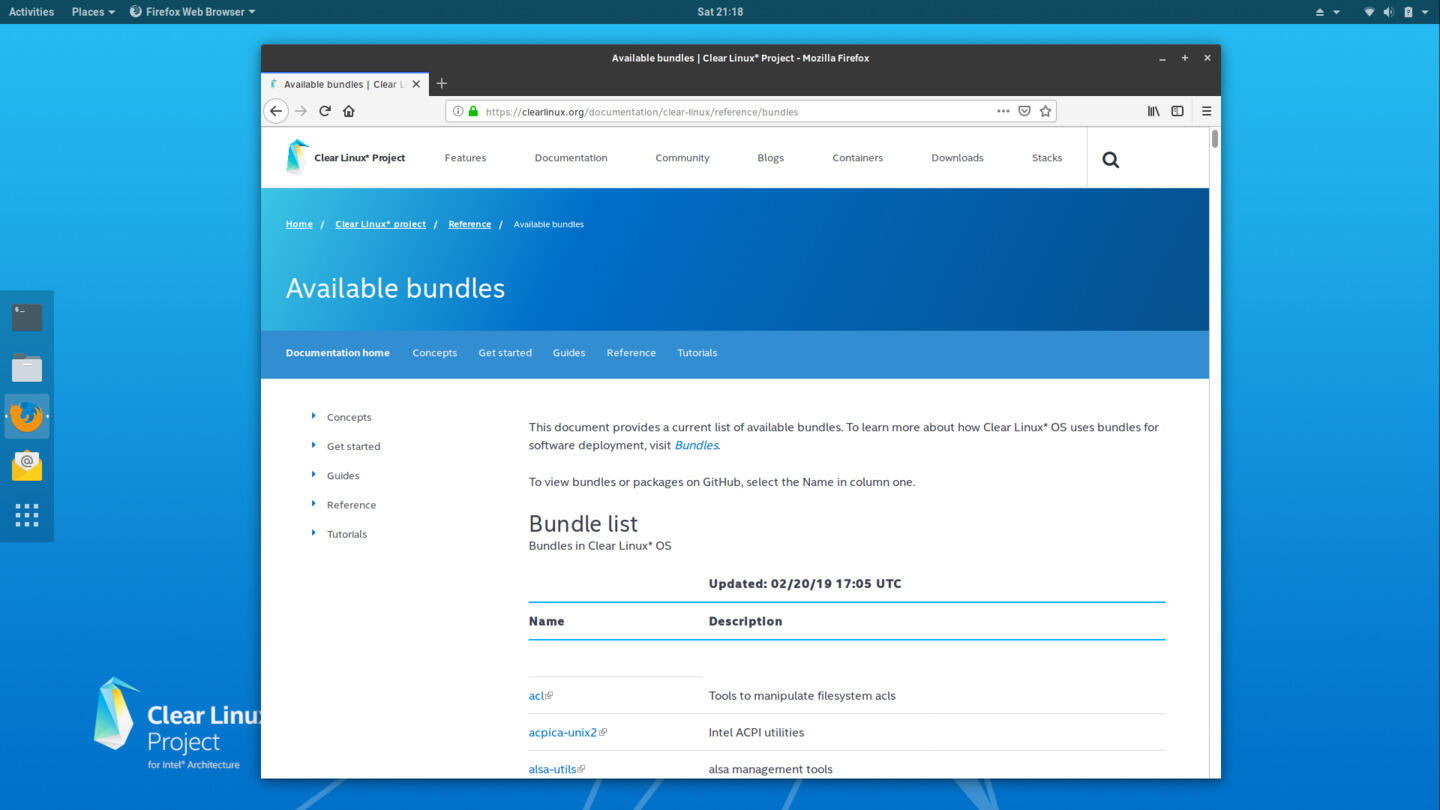
Task: Click the browser Back arrow button
Action: coord(276,111)
